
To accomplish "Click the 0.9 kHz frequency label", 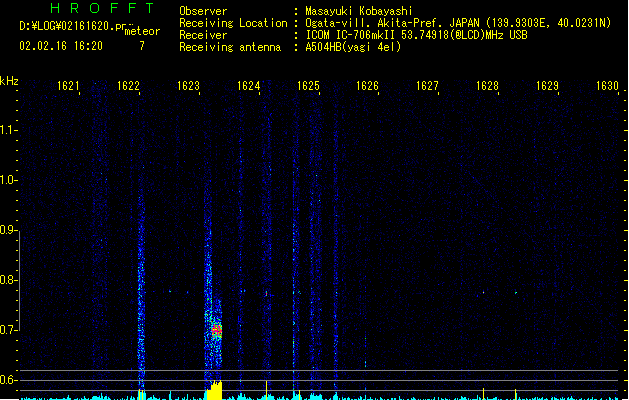I will [8, 230].
